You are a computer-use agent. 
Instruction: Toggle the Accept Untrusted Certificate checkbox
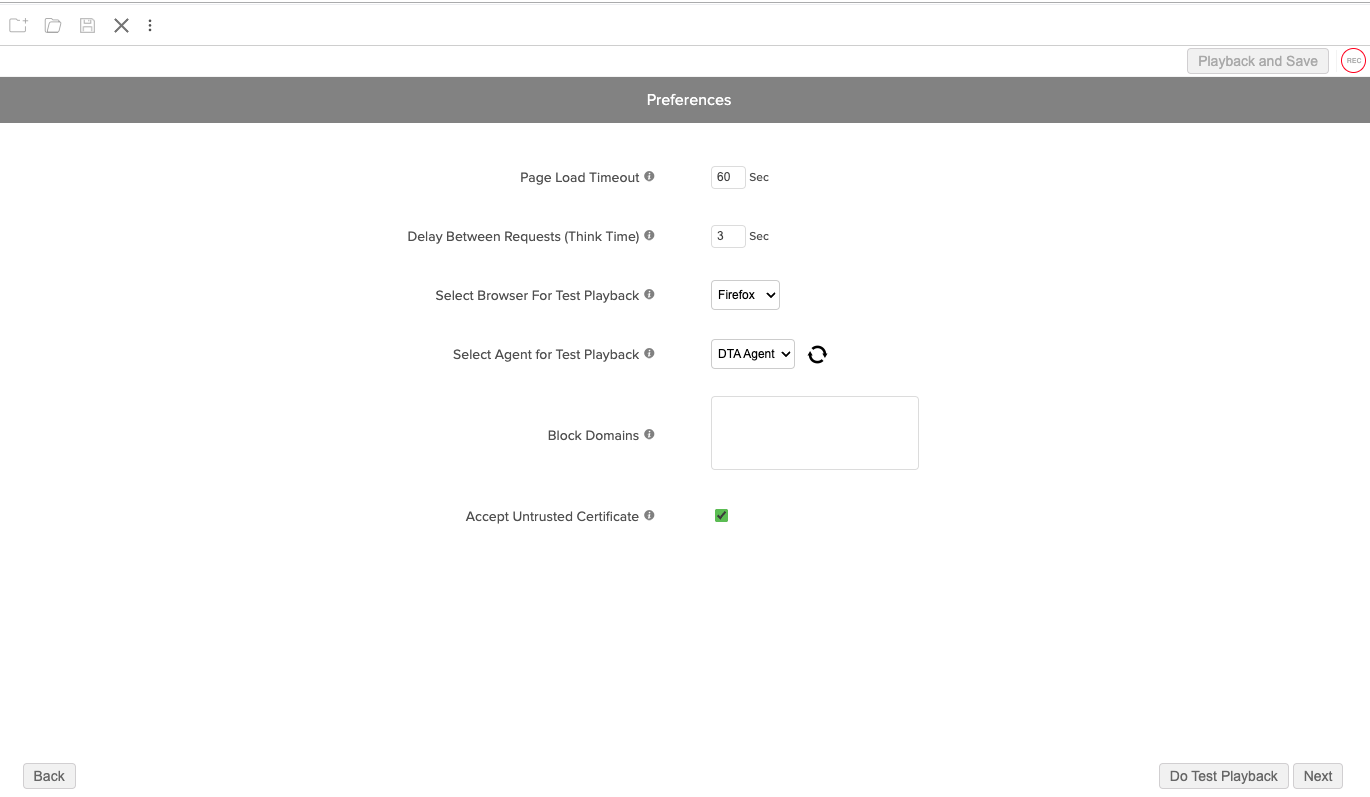[x=721, y=516]
